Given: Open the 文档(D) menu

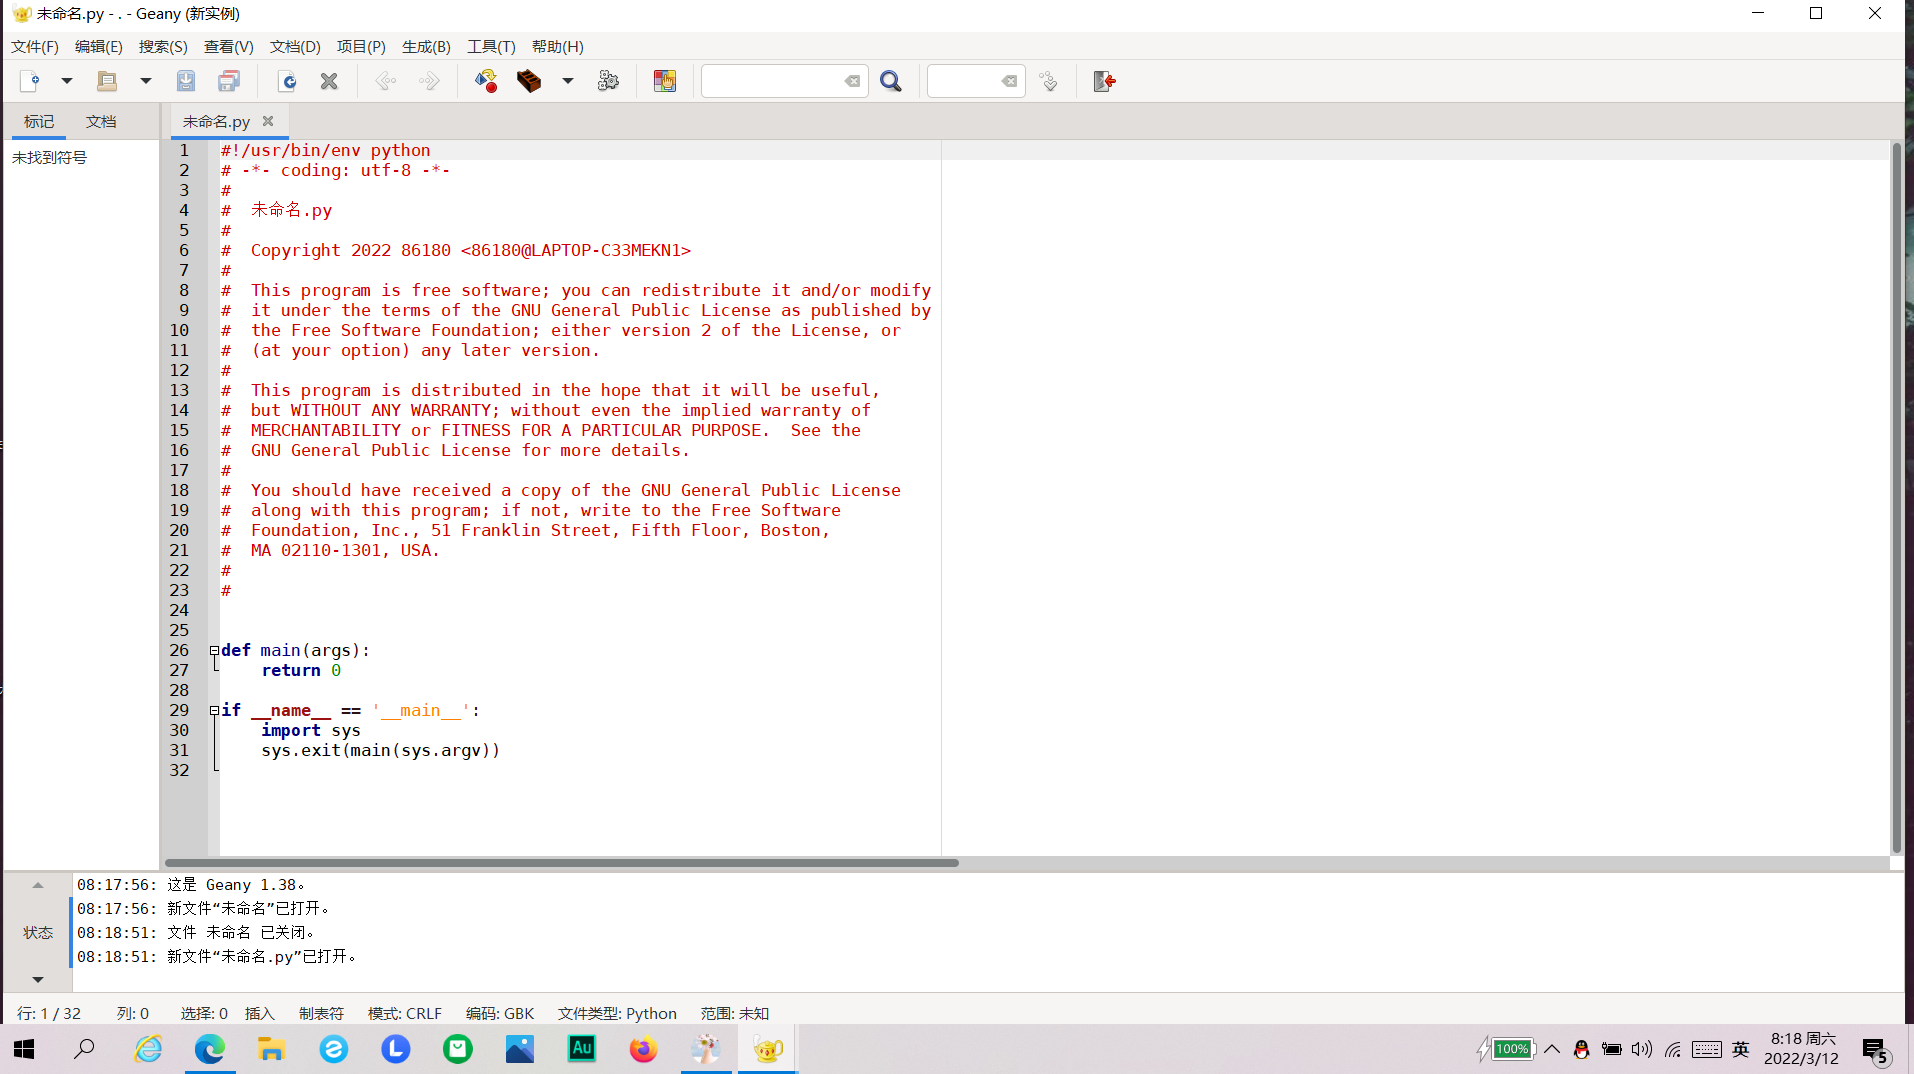Looking at the screenshot, I should coord(295,47).
